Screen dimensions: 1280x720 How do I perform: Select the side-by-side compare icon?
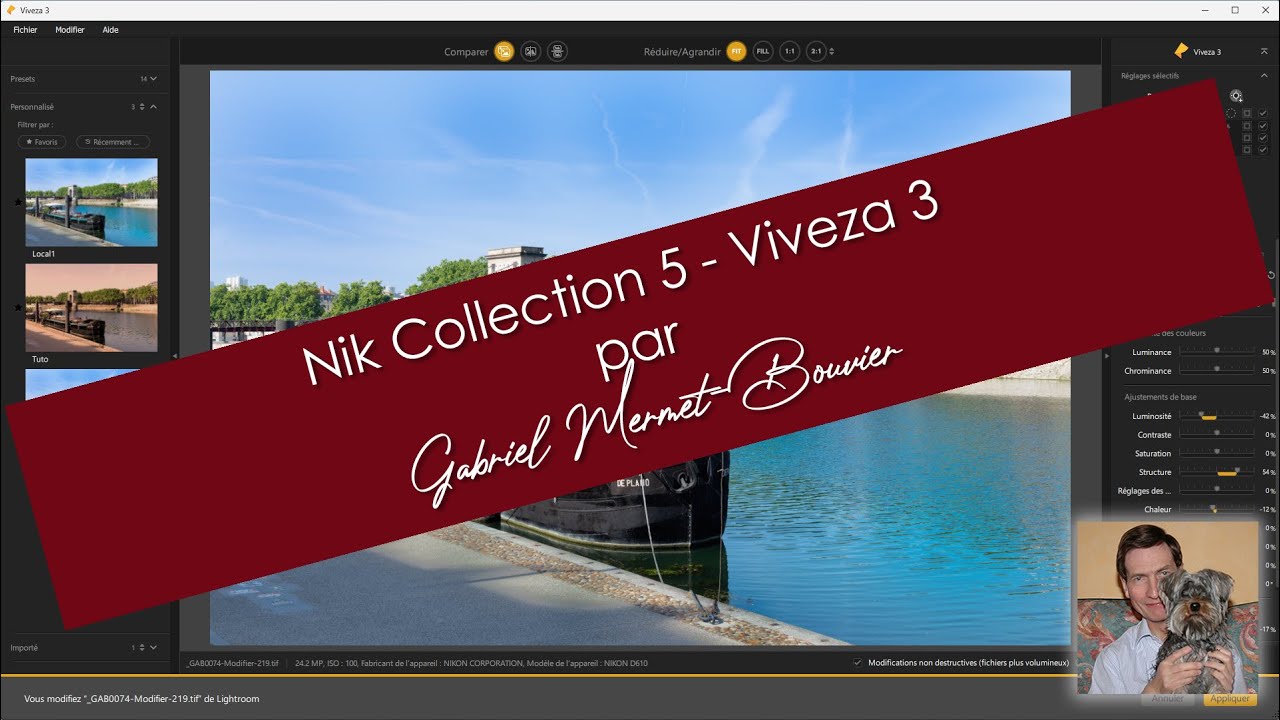point(558,51)
